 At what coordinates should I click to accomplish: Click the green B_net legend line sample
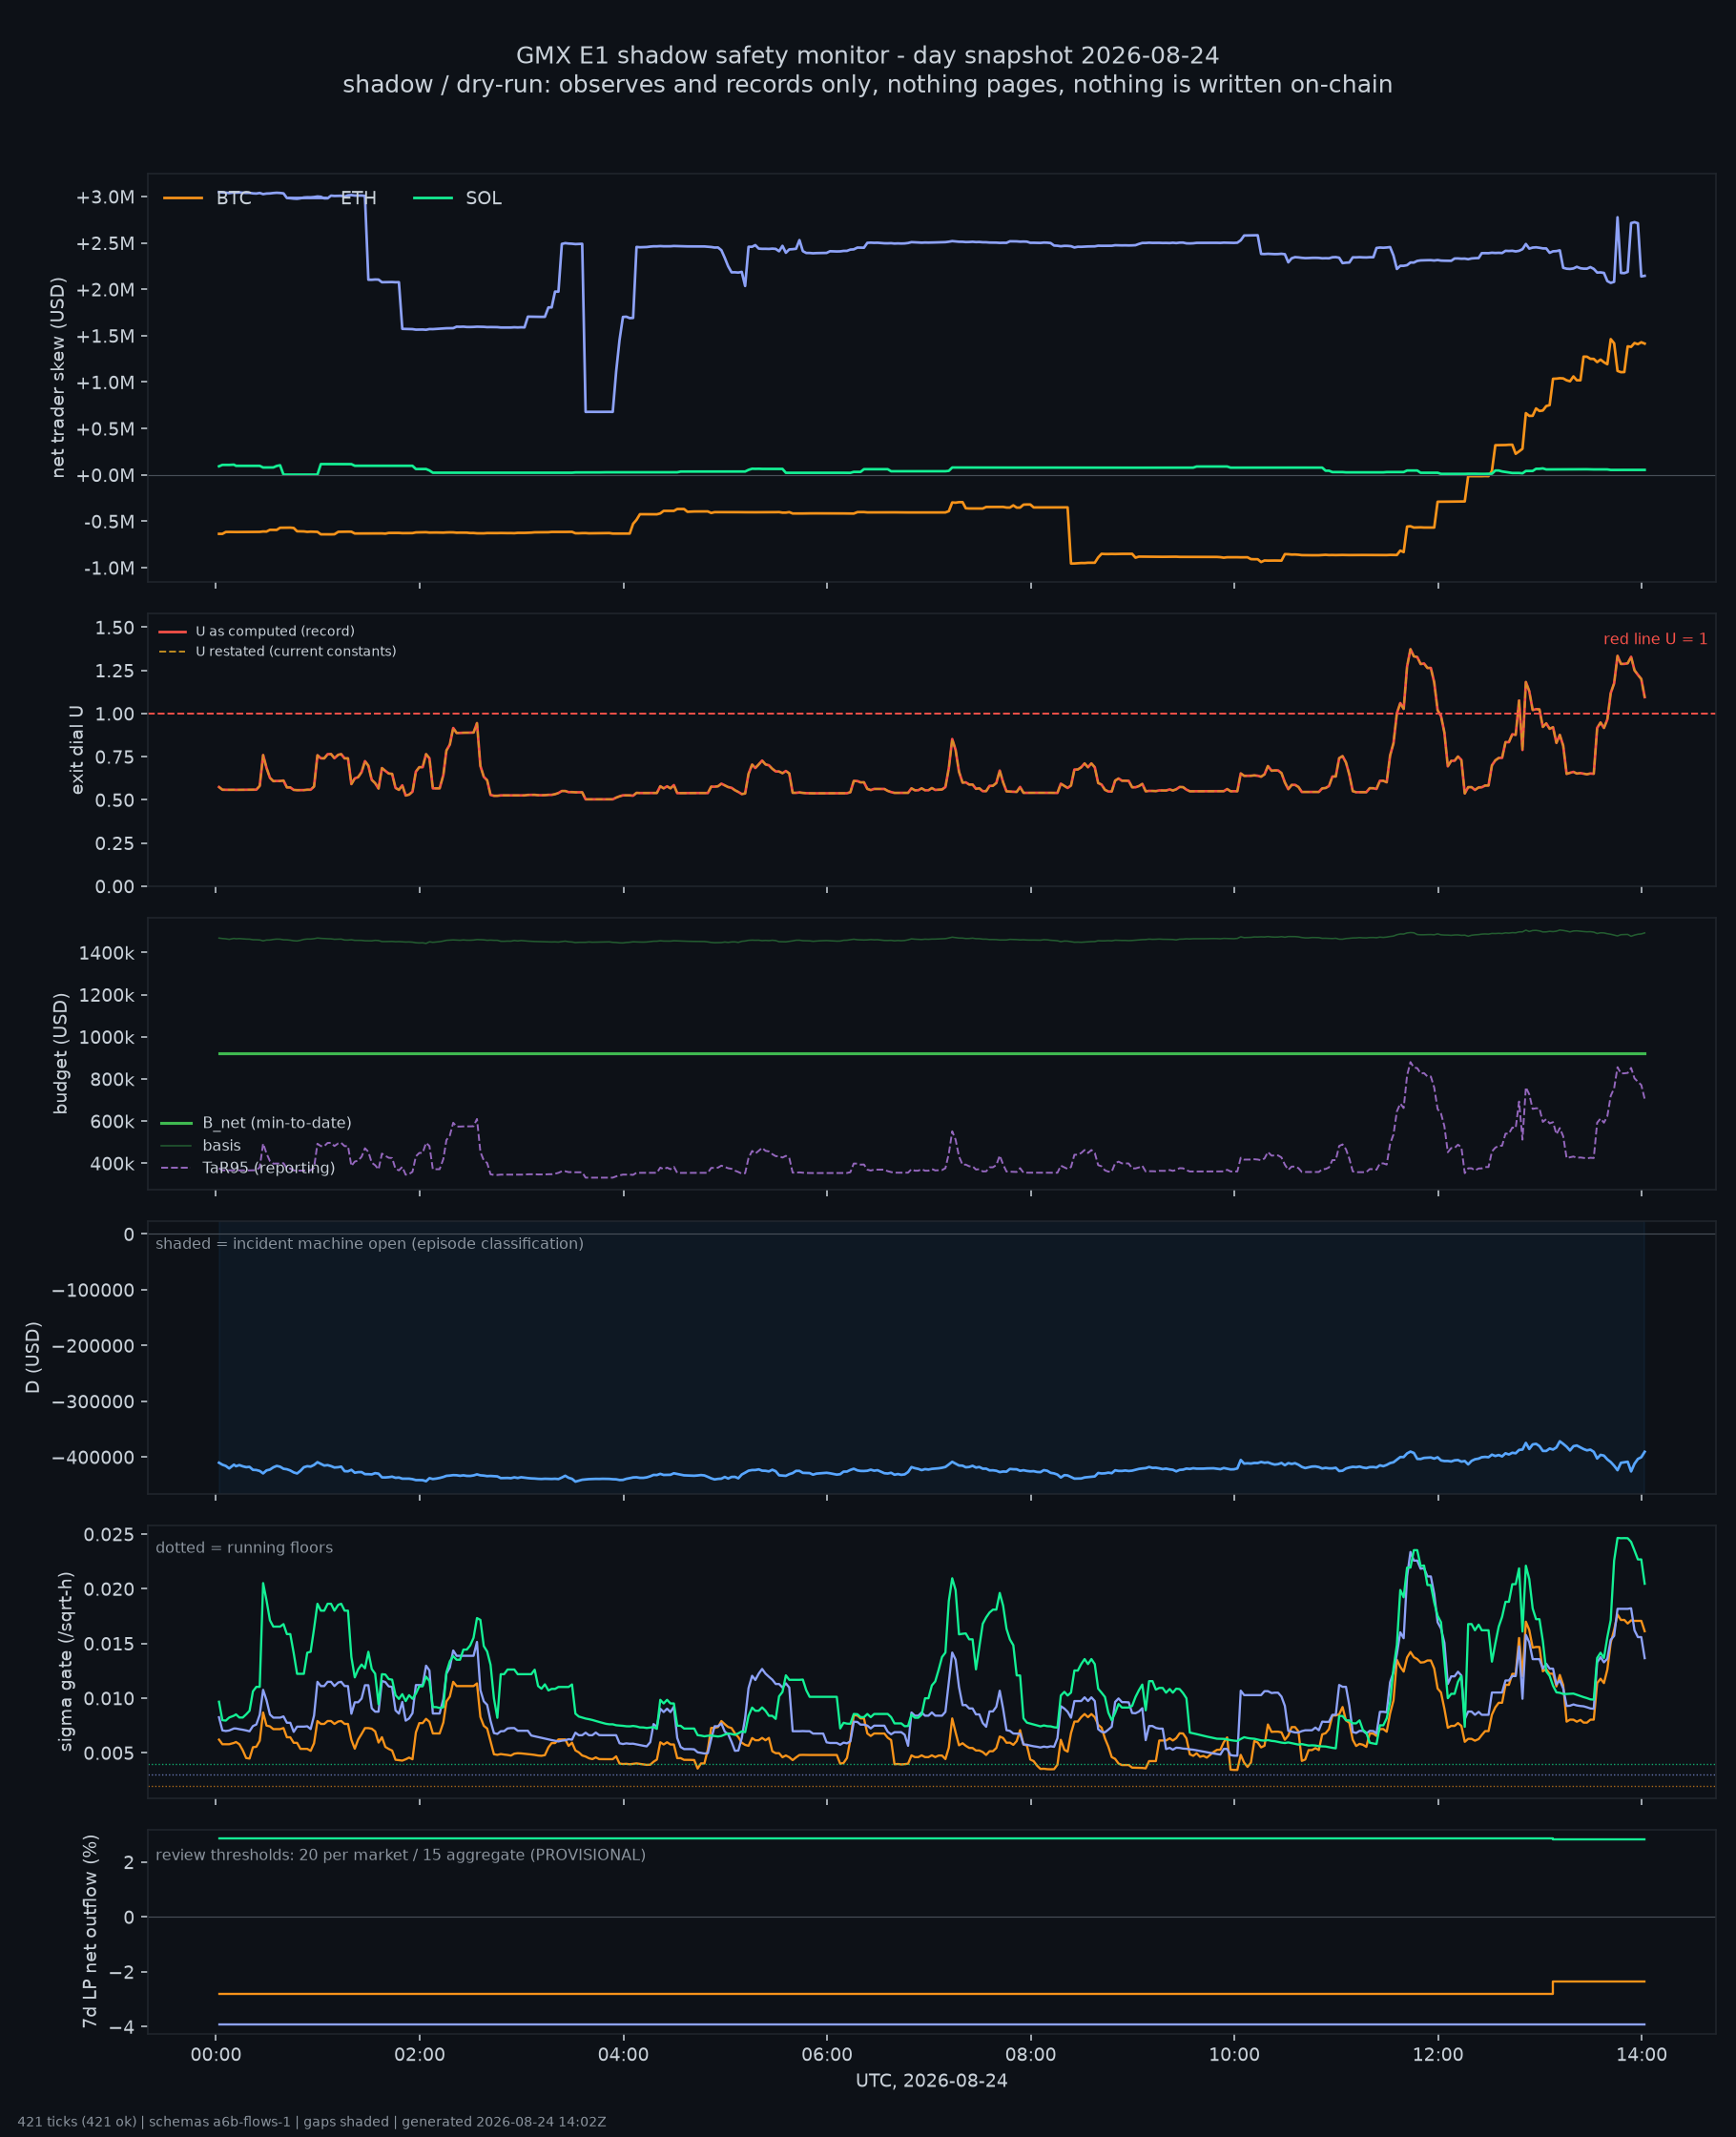coord(176,1123)
